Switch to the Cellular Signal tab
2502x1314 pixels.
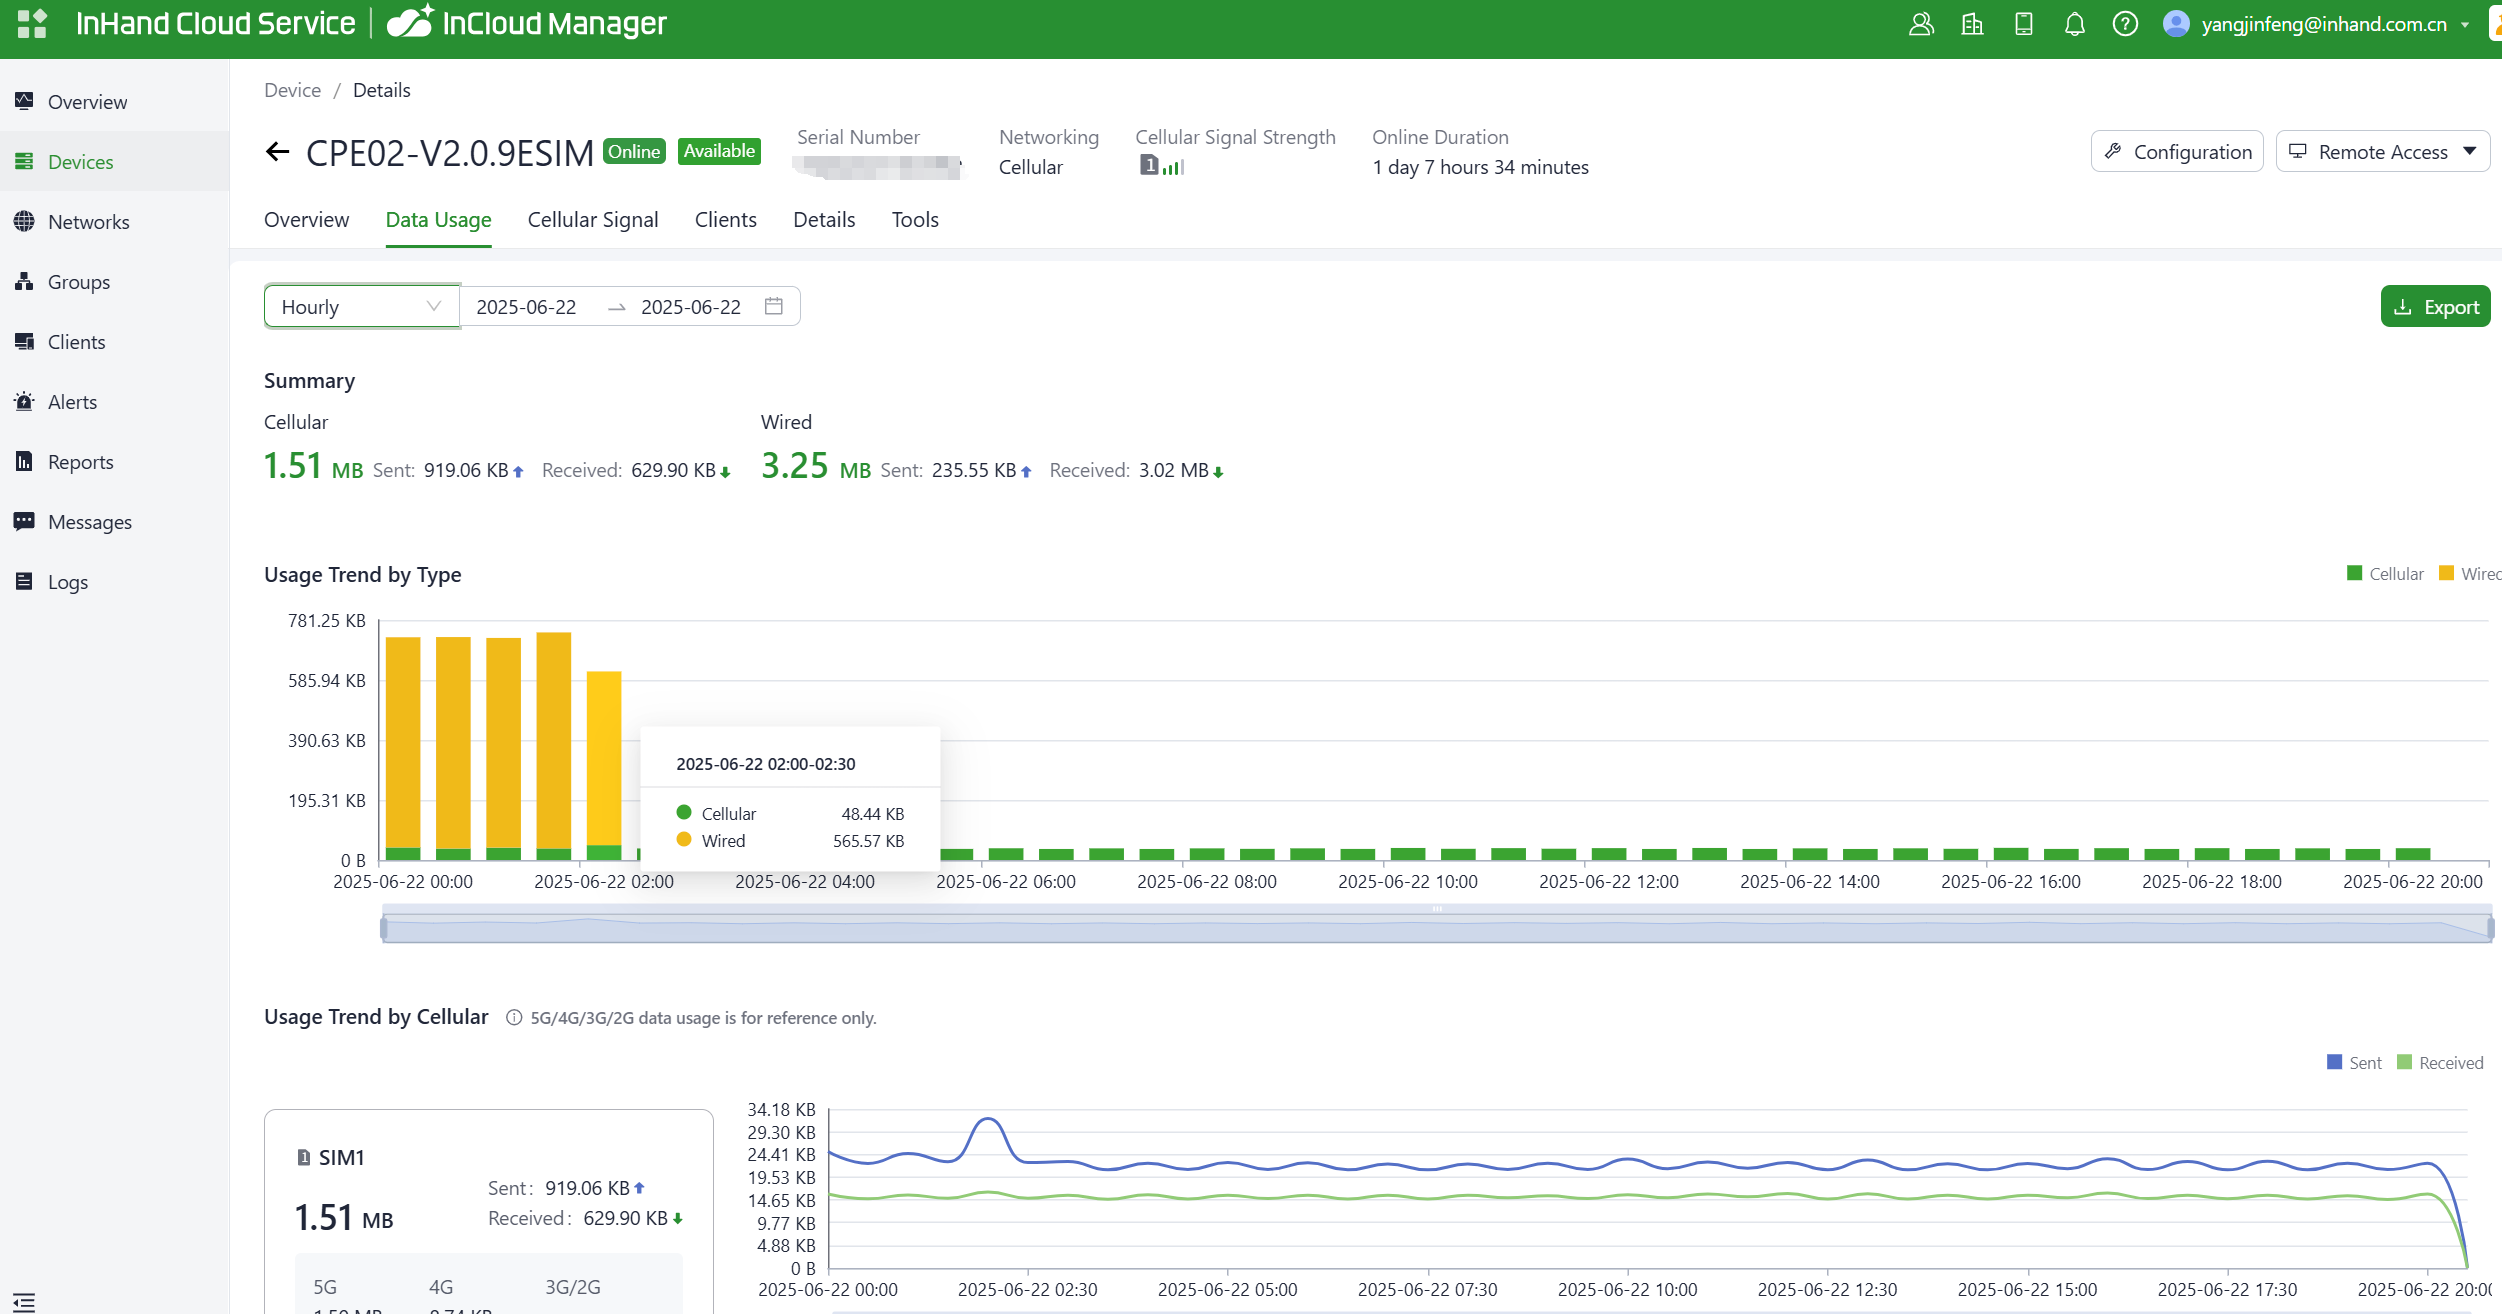point(592,220)
